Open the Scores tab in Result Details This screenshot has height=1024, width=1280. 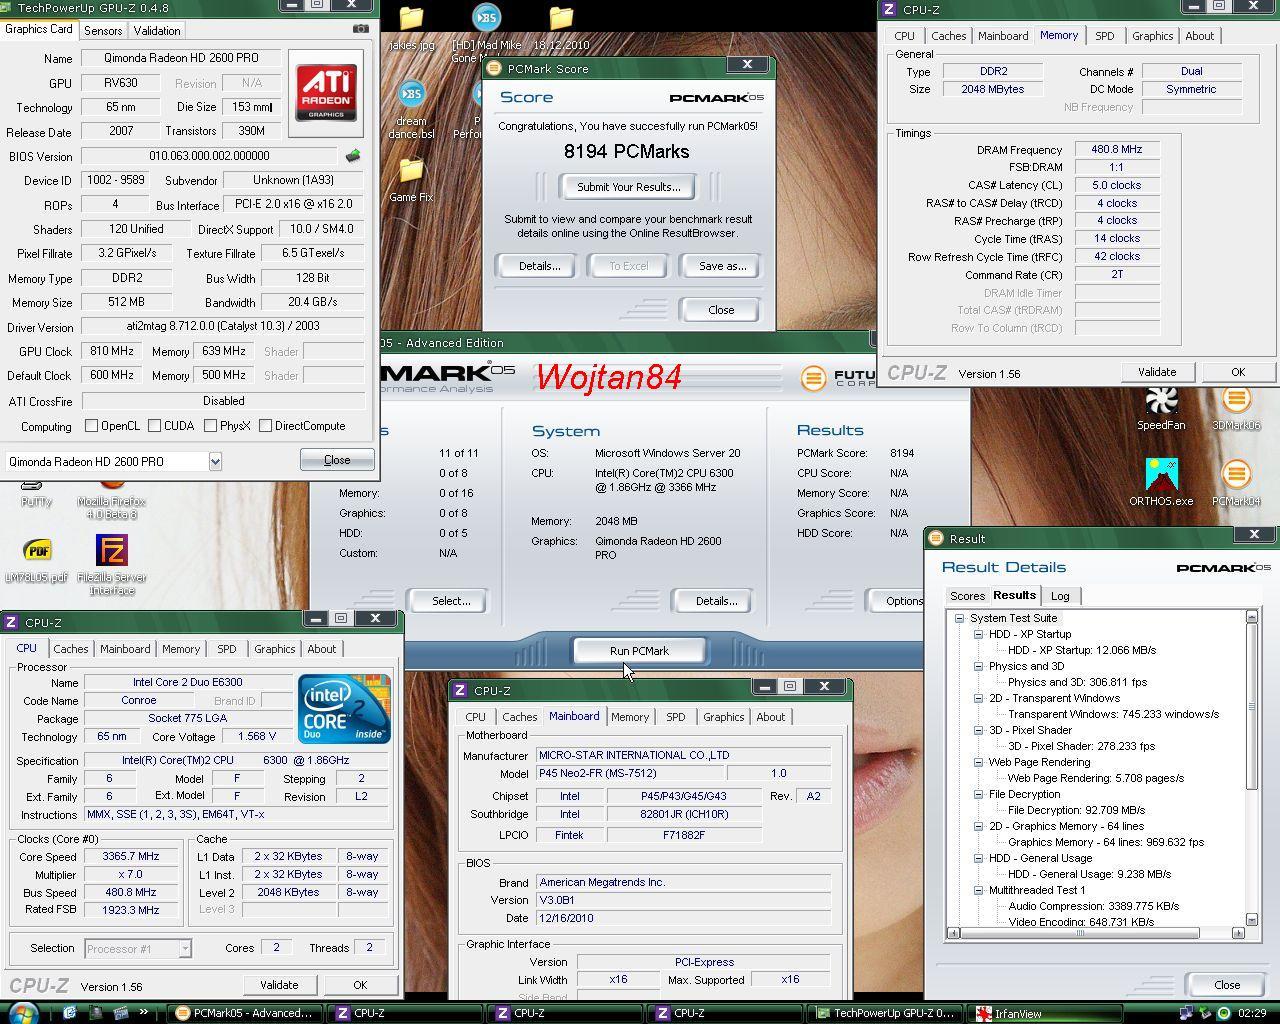tap(967, 596)
